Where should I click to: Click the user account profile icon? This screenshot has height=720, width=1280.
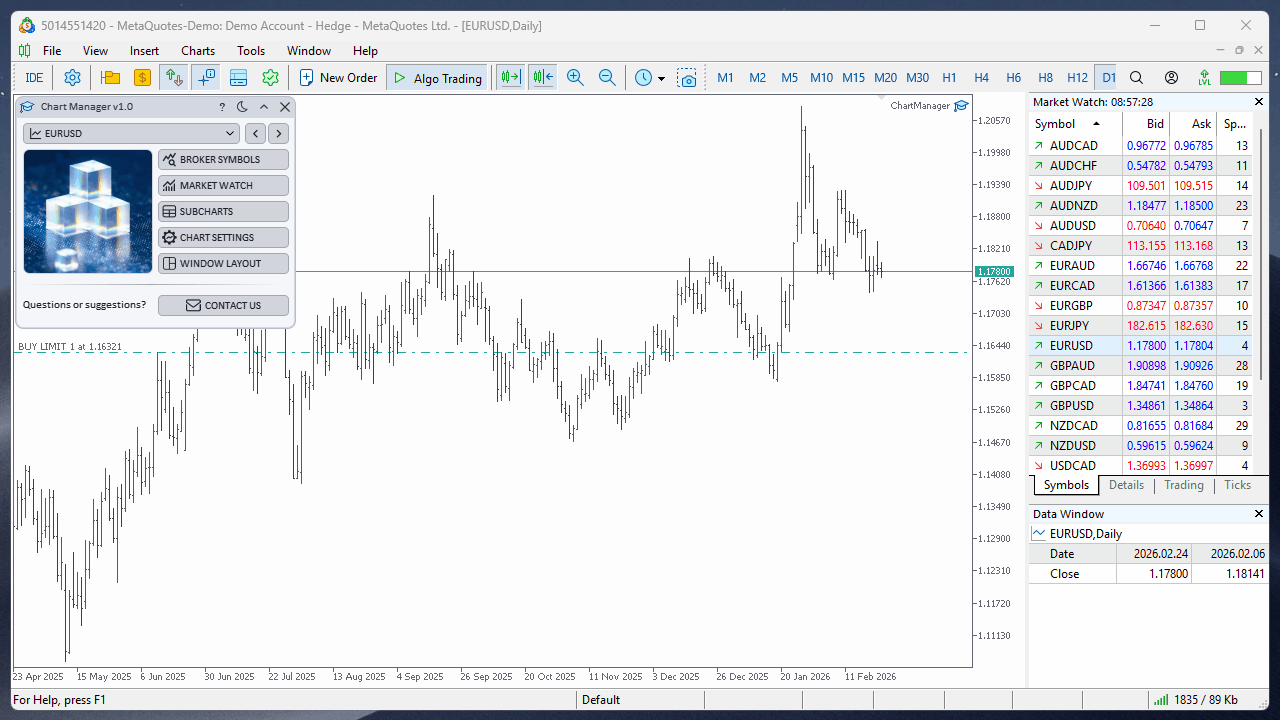[x=1170, y=77]
